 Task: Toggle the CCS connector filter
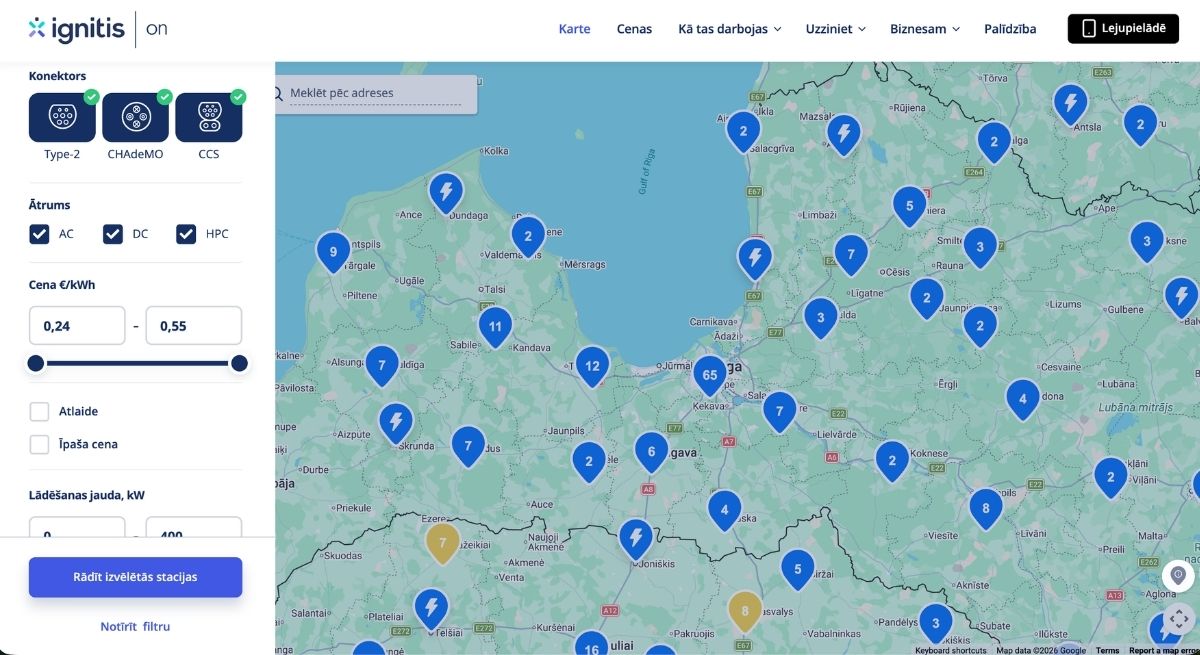click(x=209, y=117)
